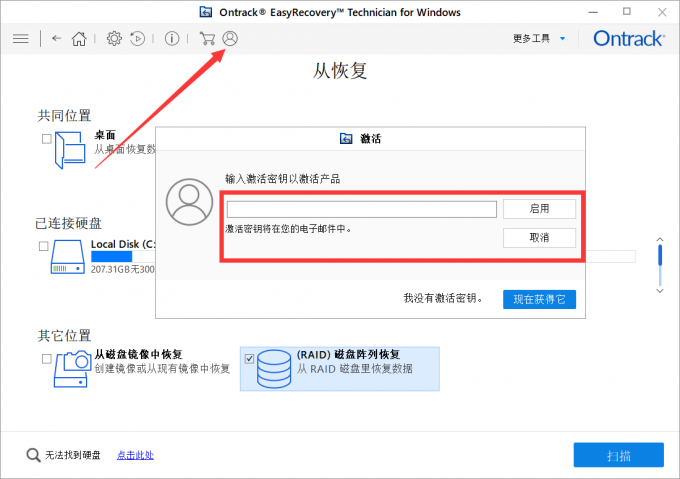Click the 无法找到硬盘 text
Image resolution: width=680 pixels, height=479 pixels.
coord(73,455)
